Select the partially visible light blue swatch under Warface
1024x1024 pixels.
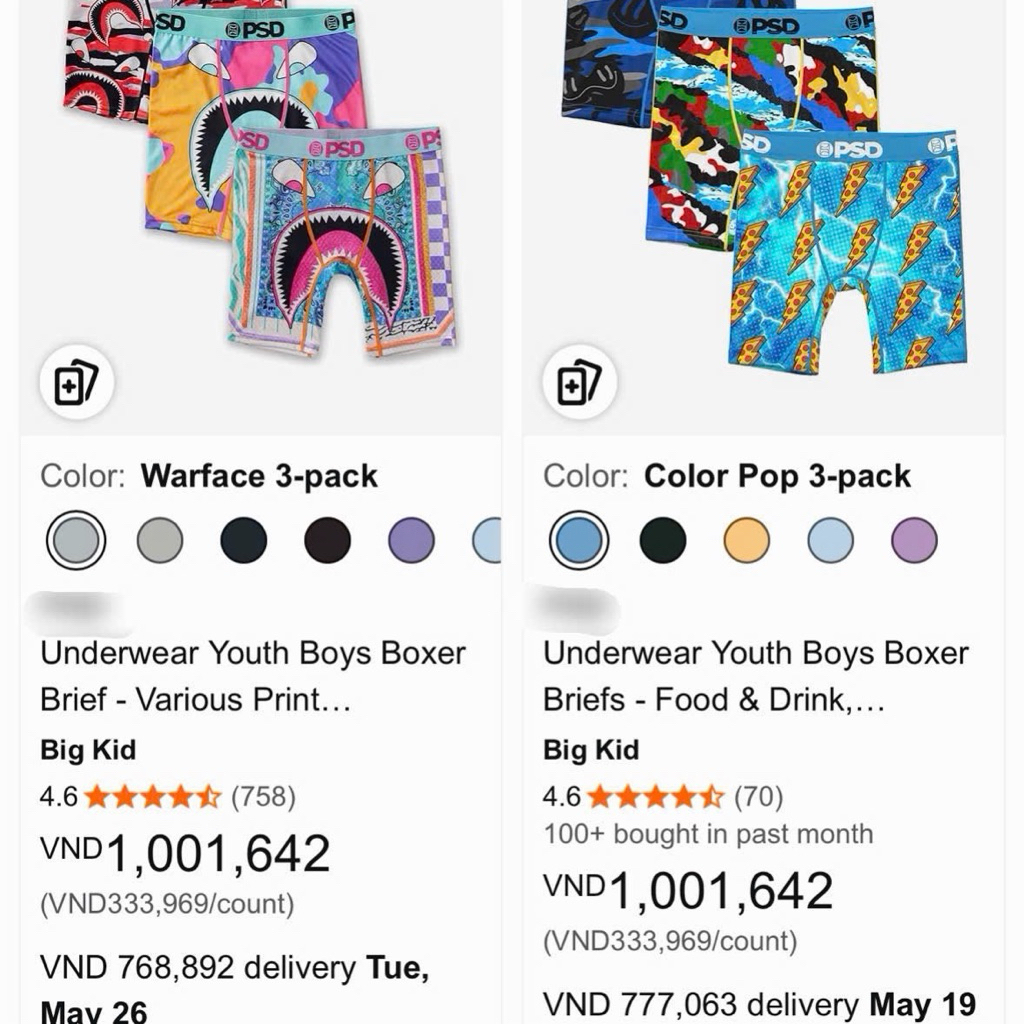point(487,540)
